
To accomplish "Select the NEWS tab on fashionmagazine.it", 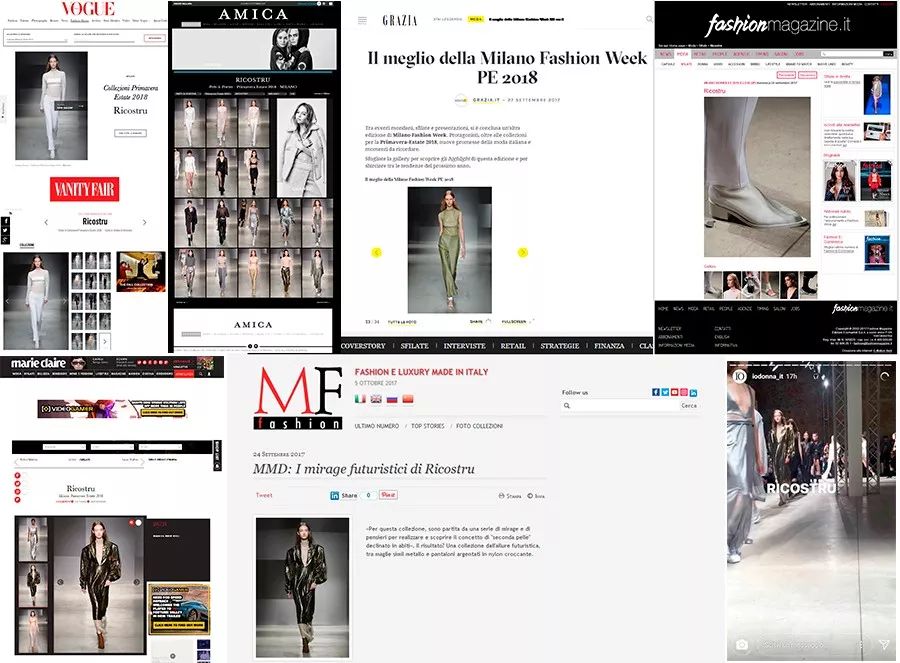I will tap(665, 54).
